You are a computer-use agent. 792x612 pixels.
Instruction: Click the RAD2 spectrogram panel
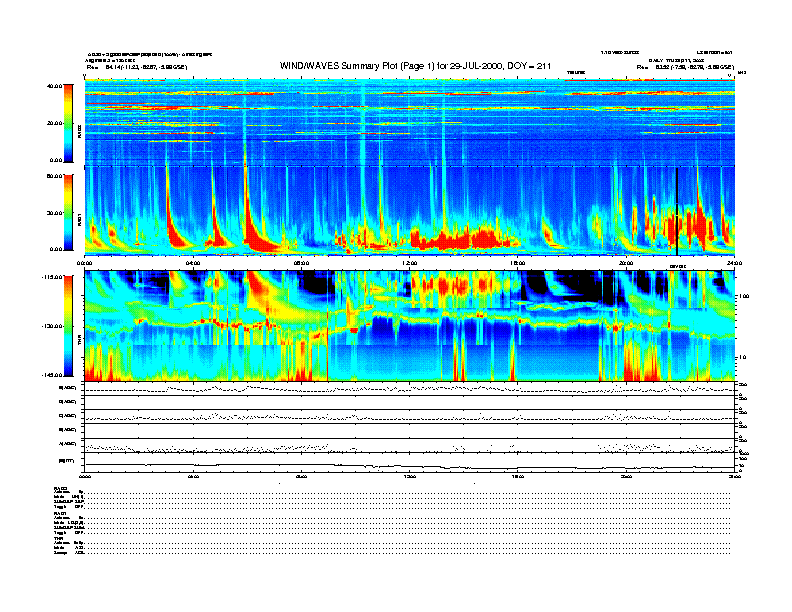coord(410,122)
